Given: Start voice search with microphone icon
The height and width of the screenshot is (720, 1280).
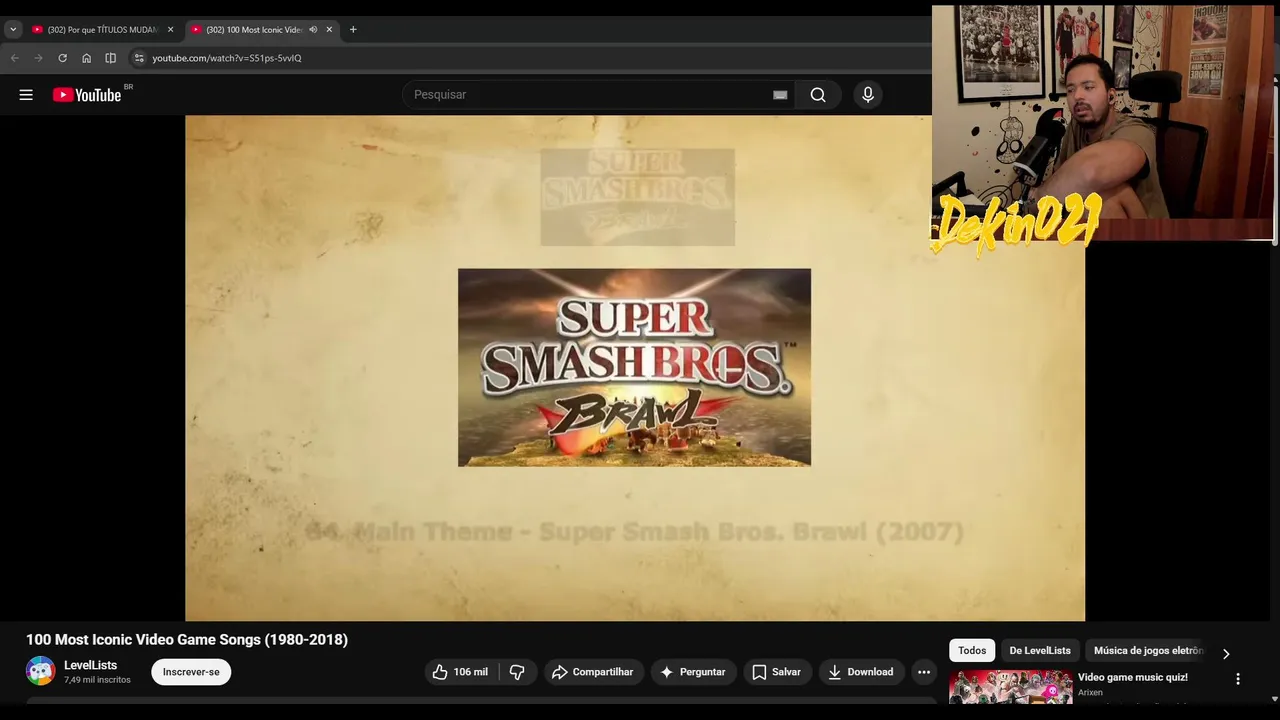Looking at the screenshot, I should [868, 95].
